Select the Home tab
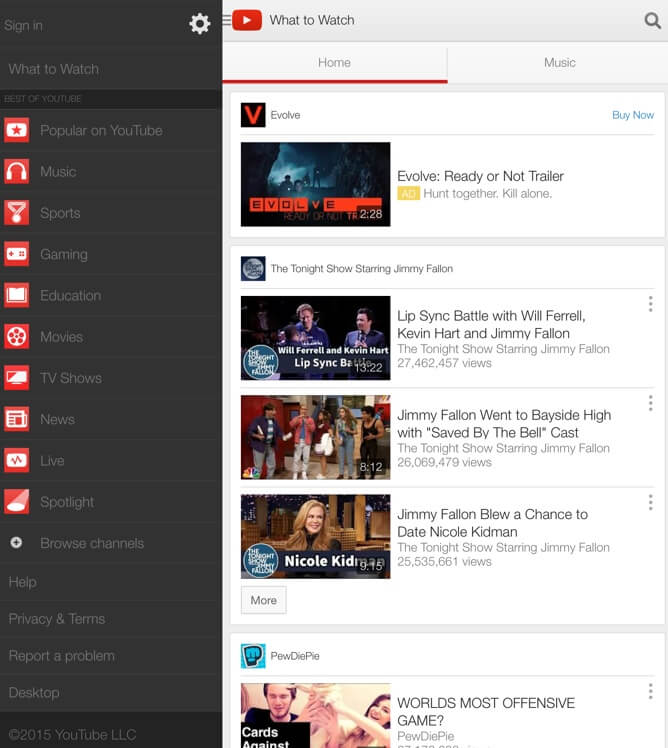 (334, 62)
